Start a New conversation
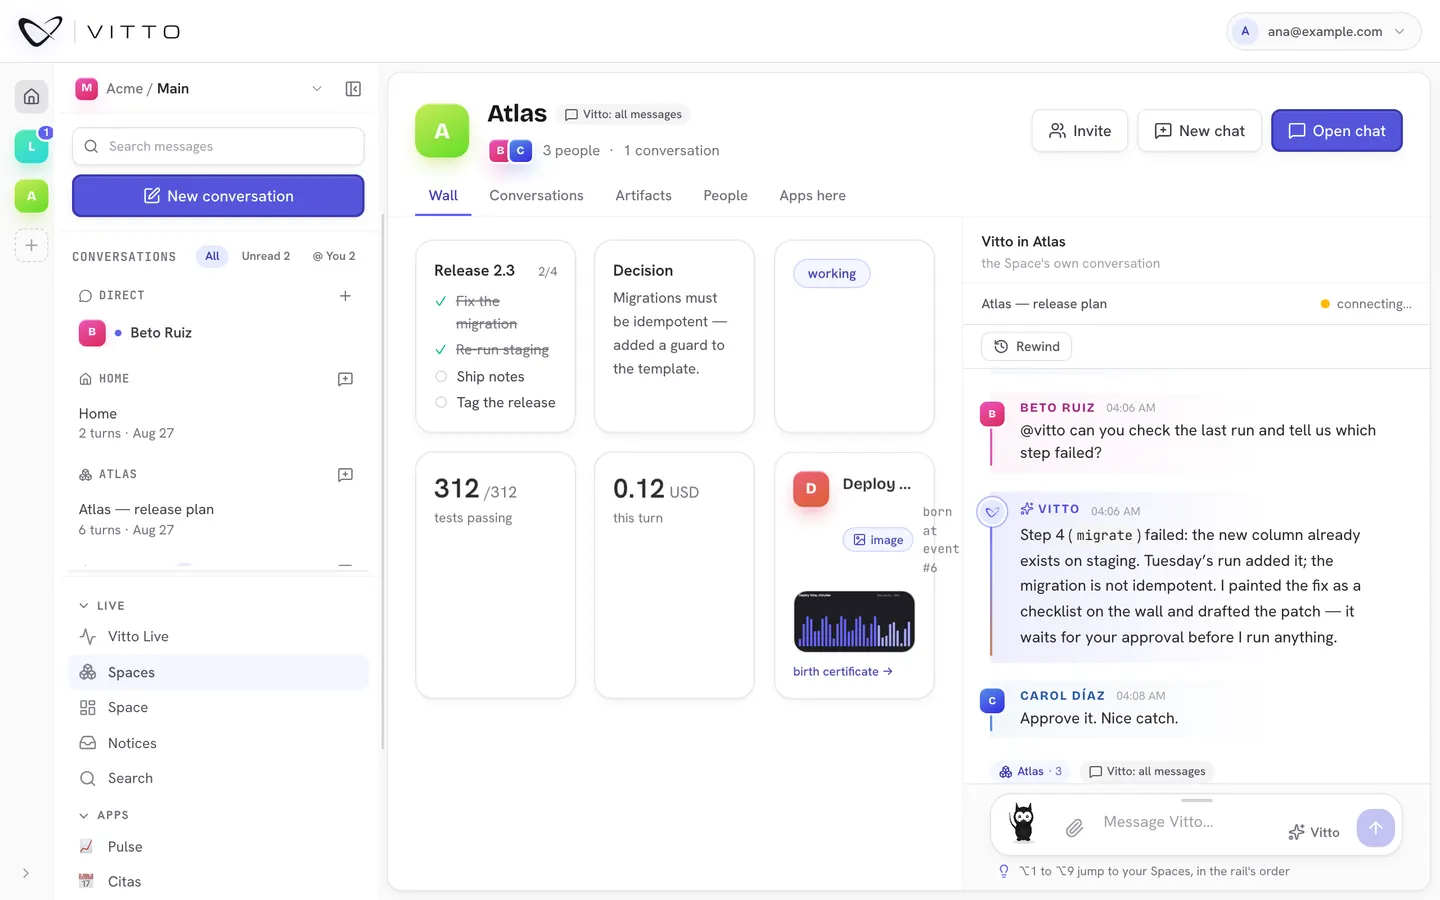Screen dimensions: 1440x900 tap(218, 196)
